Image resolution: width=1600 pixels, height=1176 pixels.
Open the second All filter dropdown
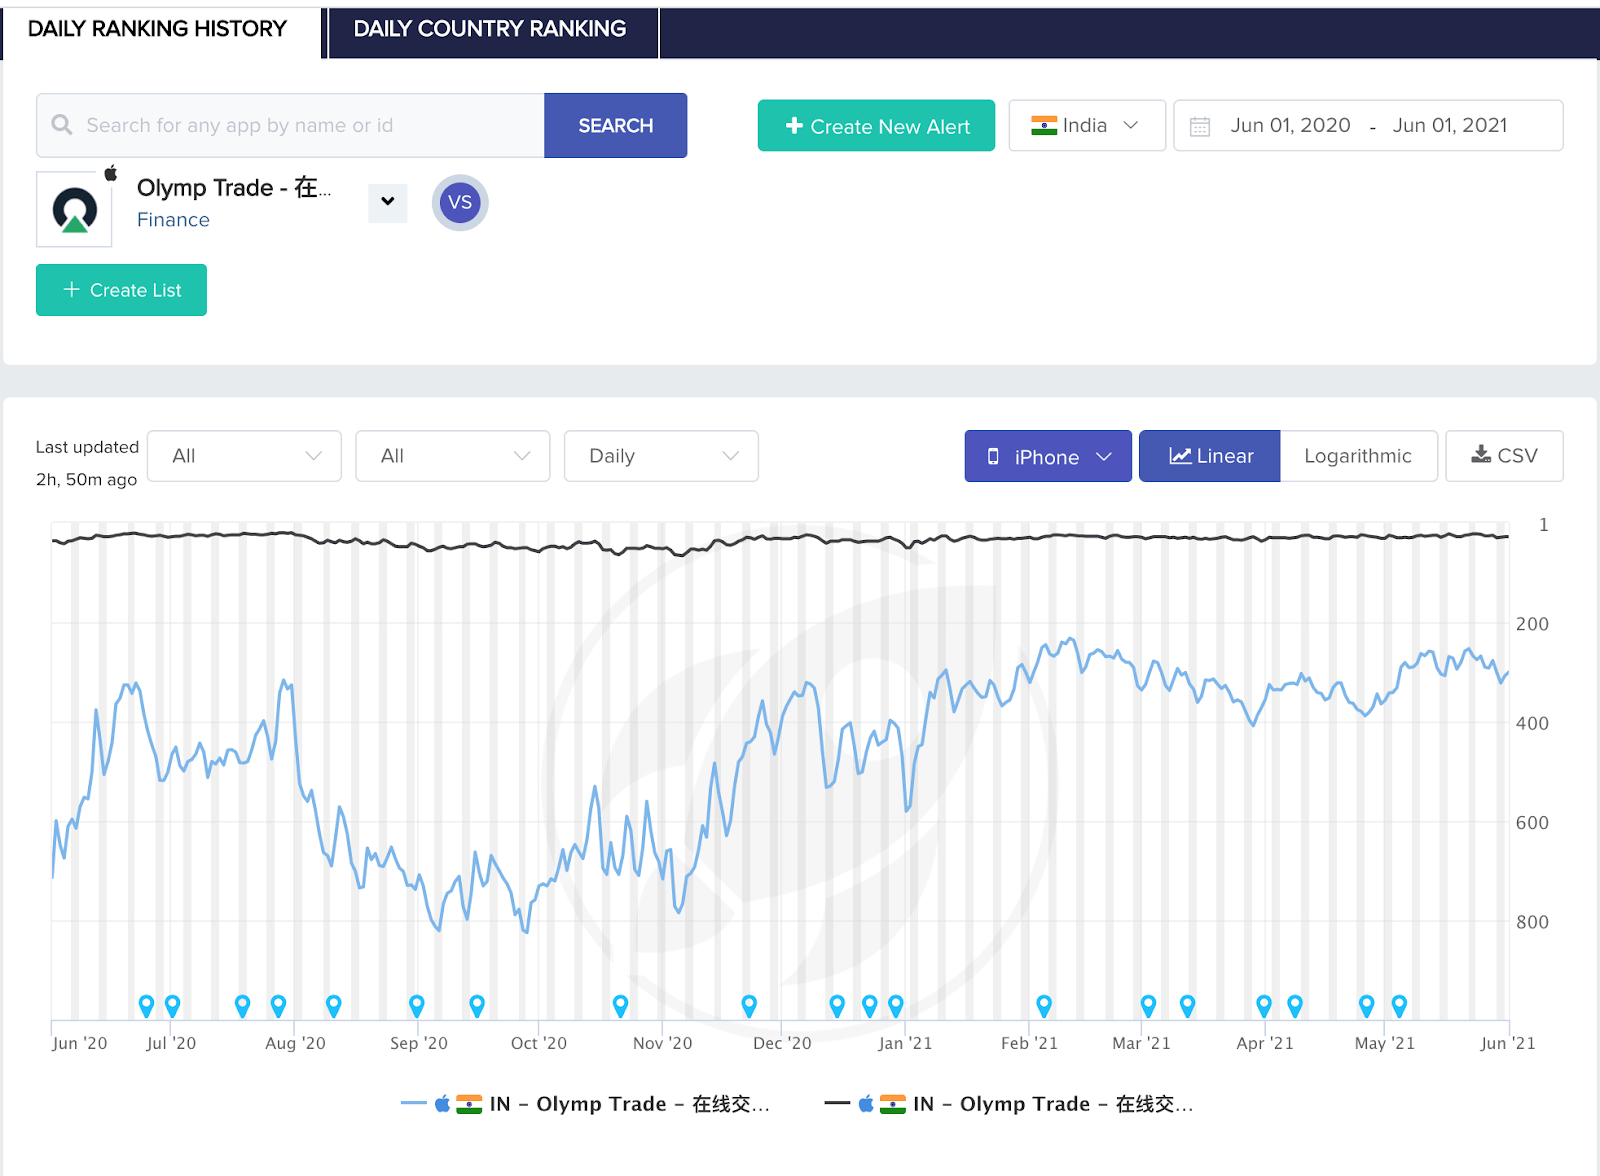(453, 456)
